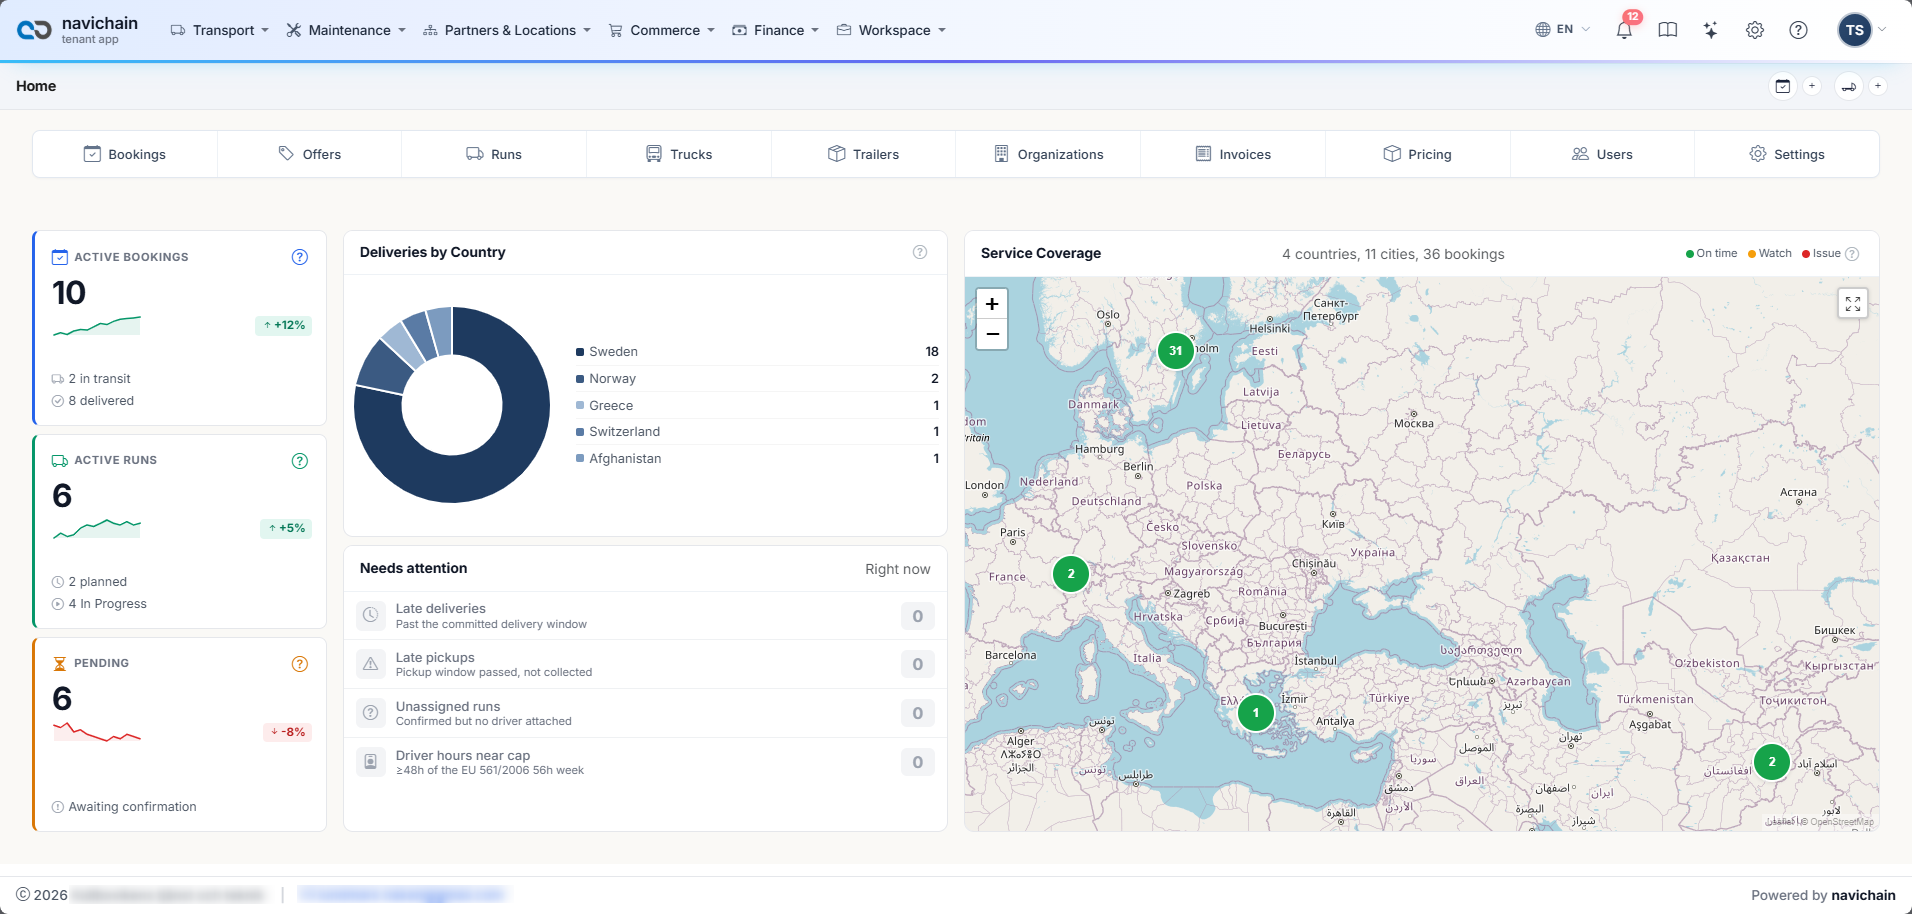Open the EN language dropdown
Image resolution: width=1912 pixels, height=914 pixels.
1563,29
